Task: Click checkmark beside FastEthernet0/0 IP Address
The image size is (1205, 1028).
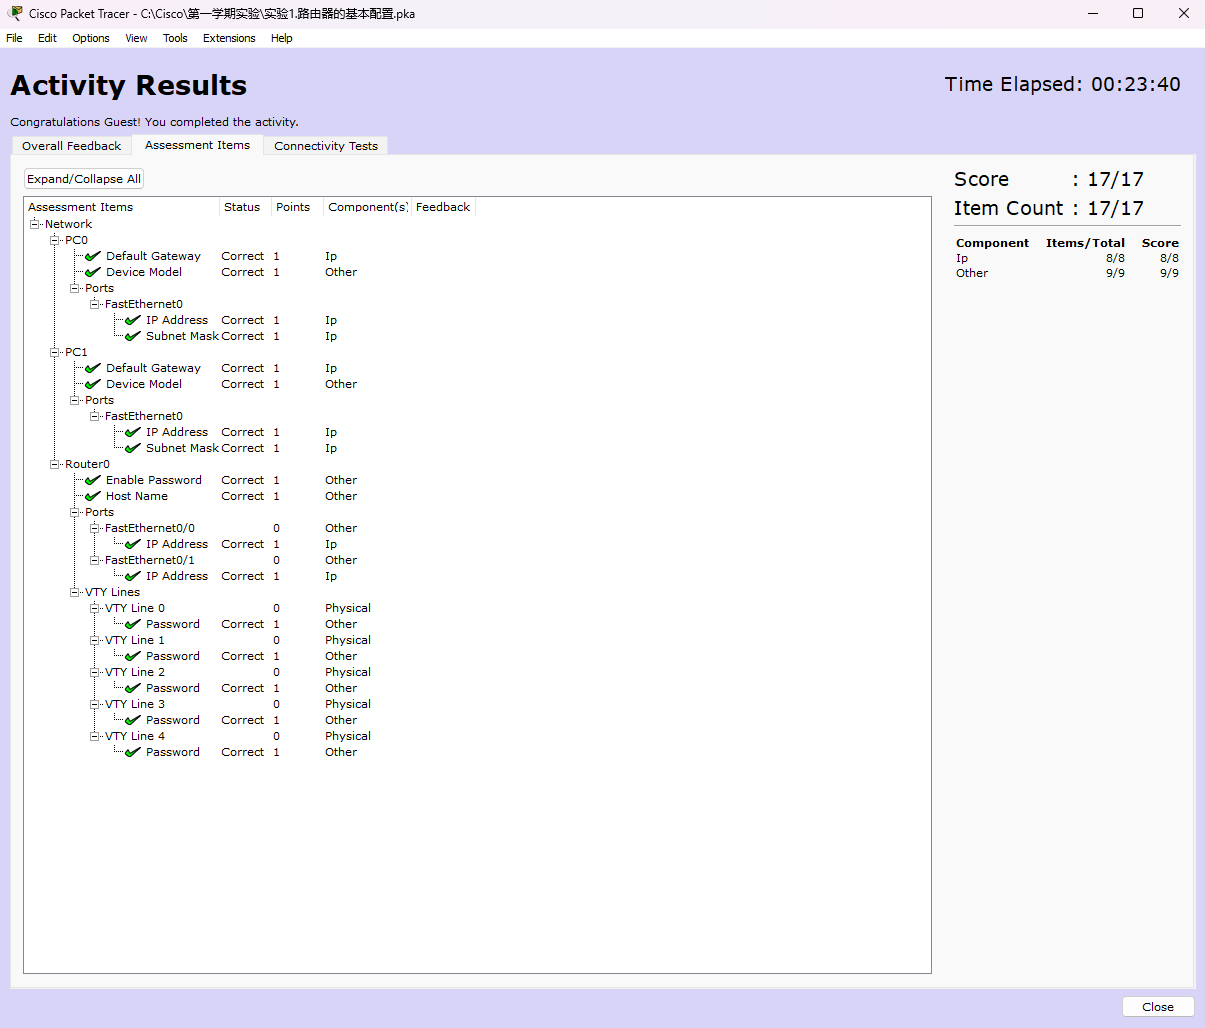Action: click(x=133, y=544)
